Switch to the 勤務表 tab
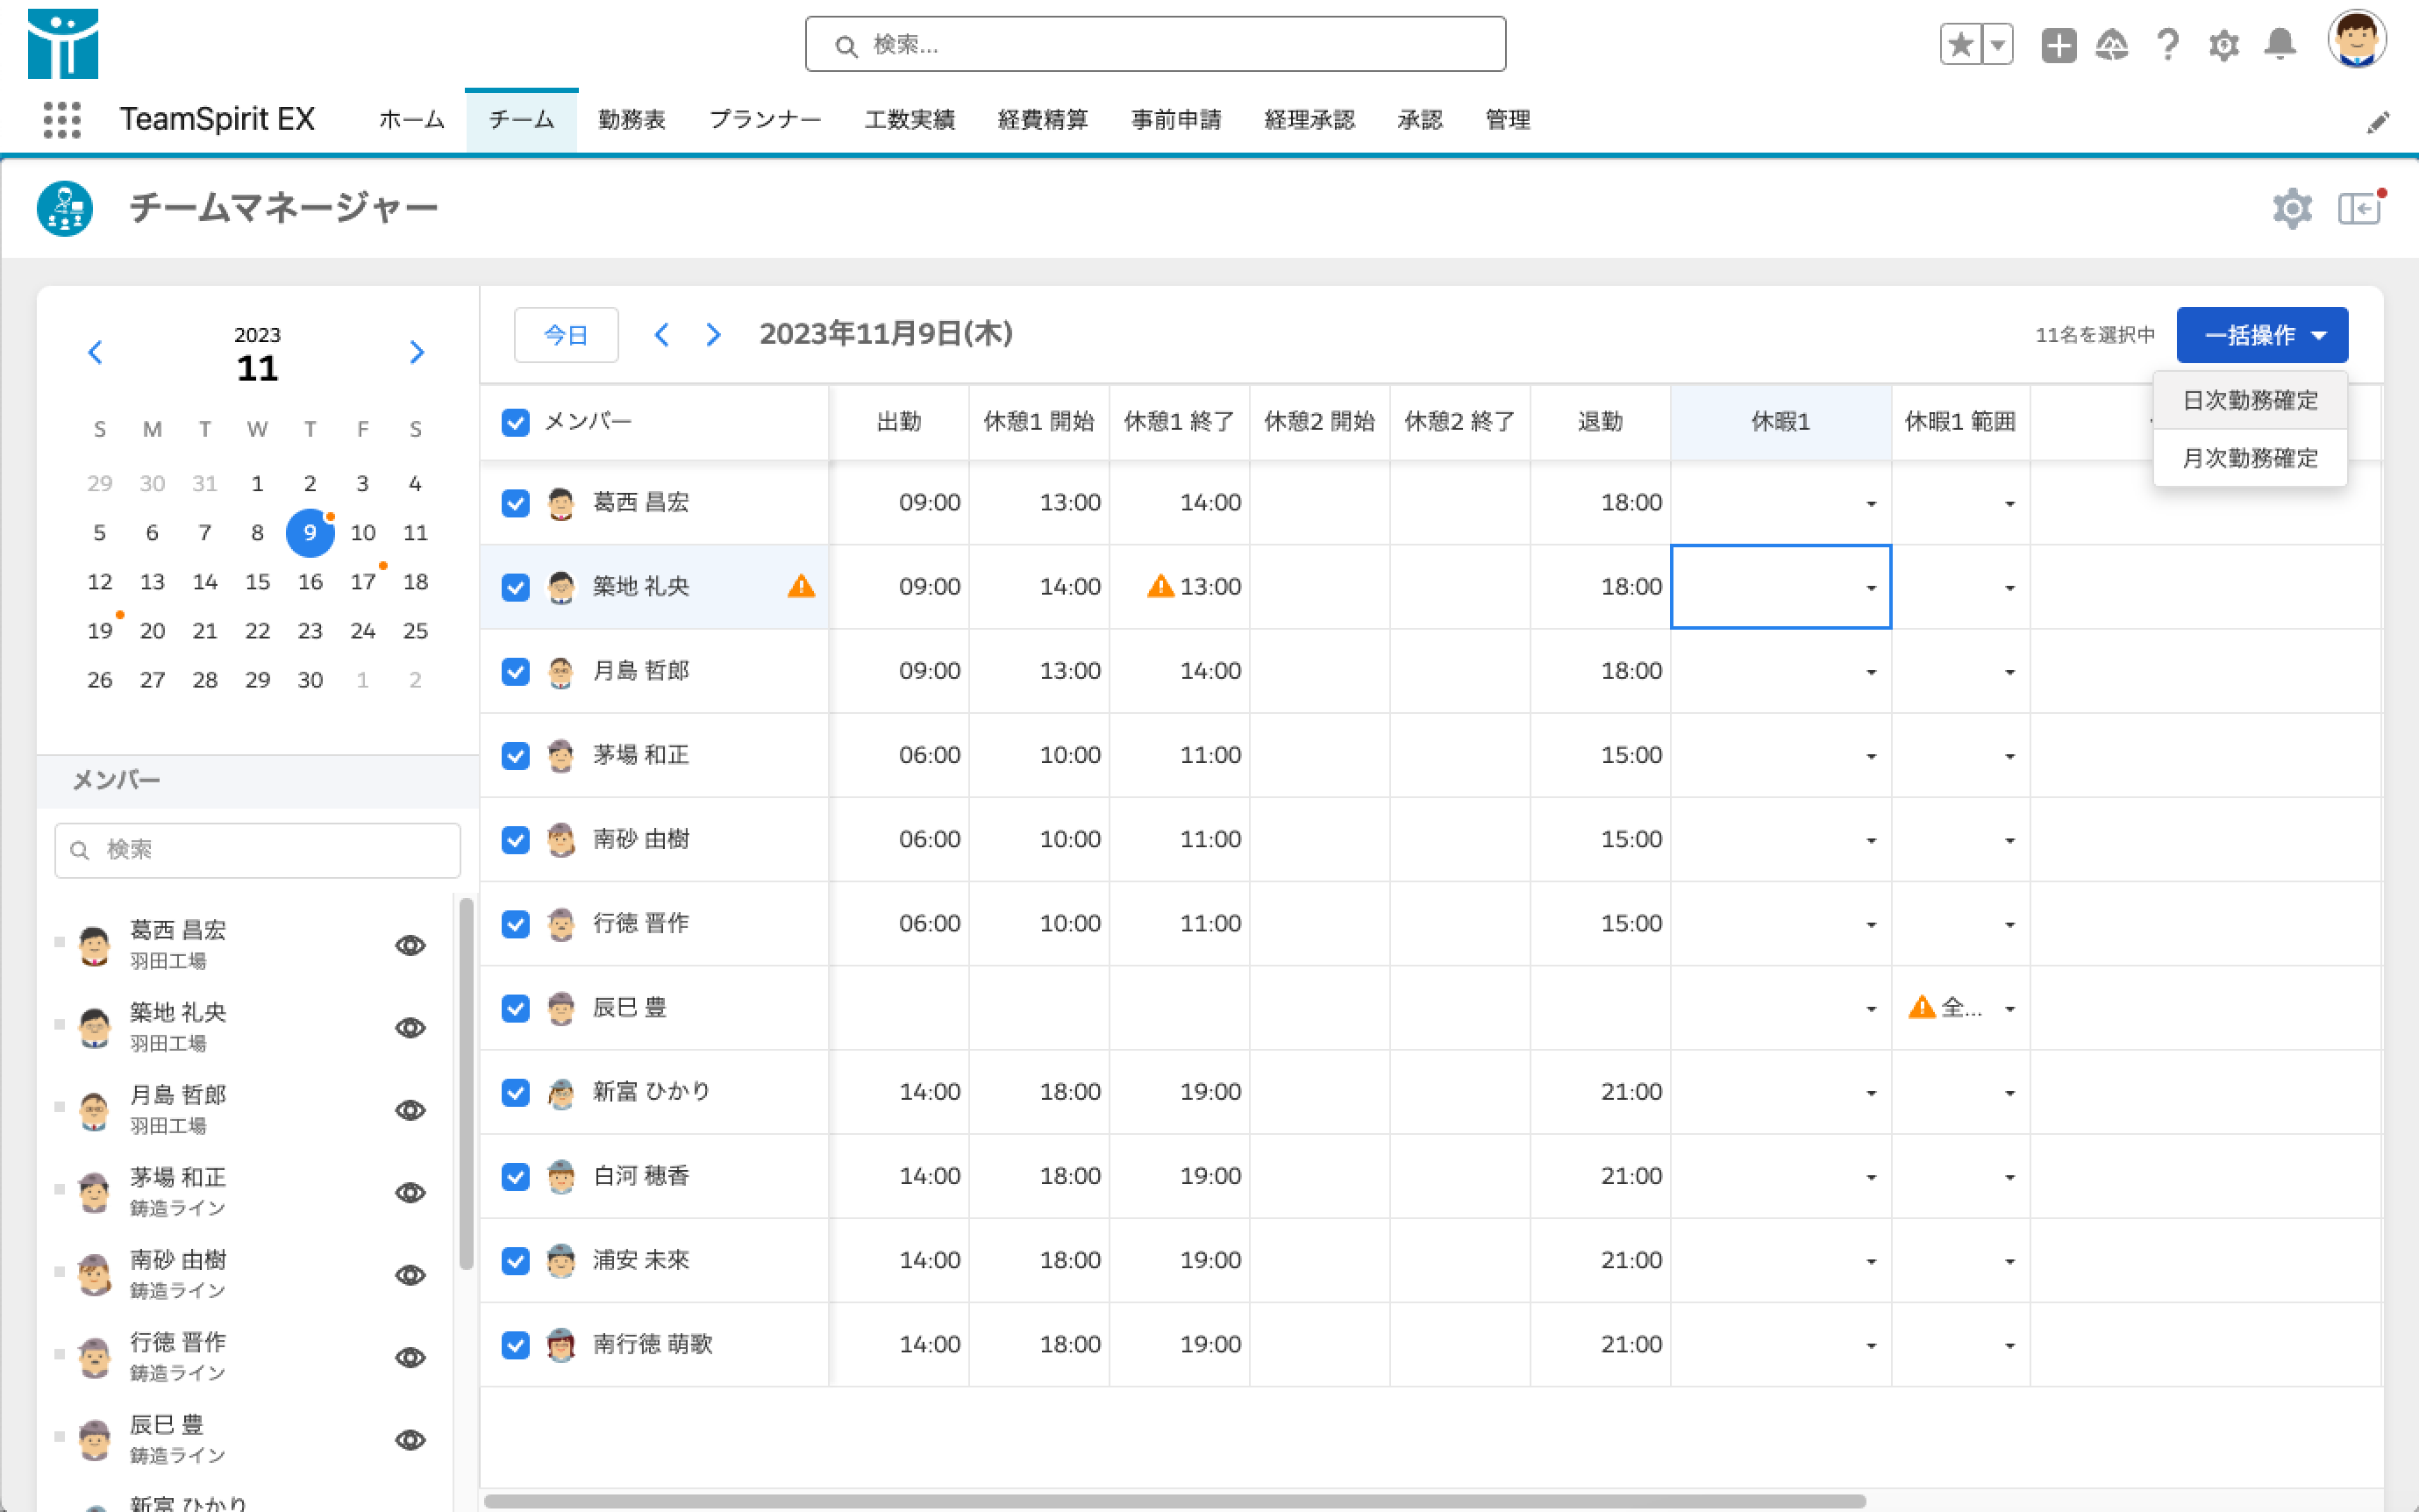Viewport: 2419px width, 1512px height. 631,120
